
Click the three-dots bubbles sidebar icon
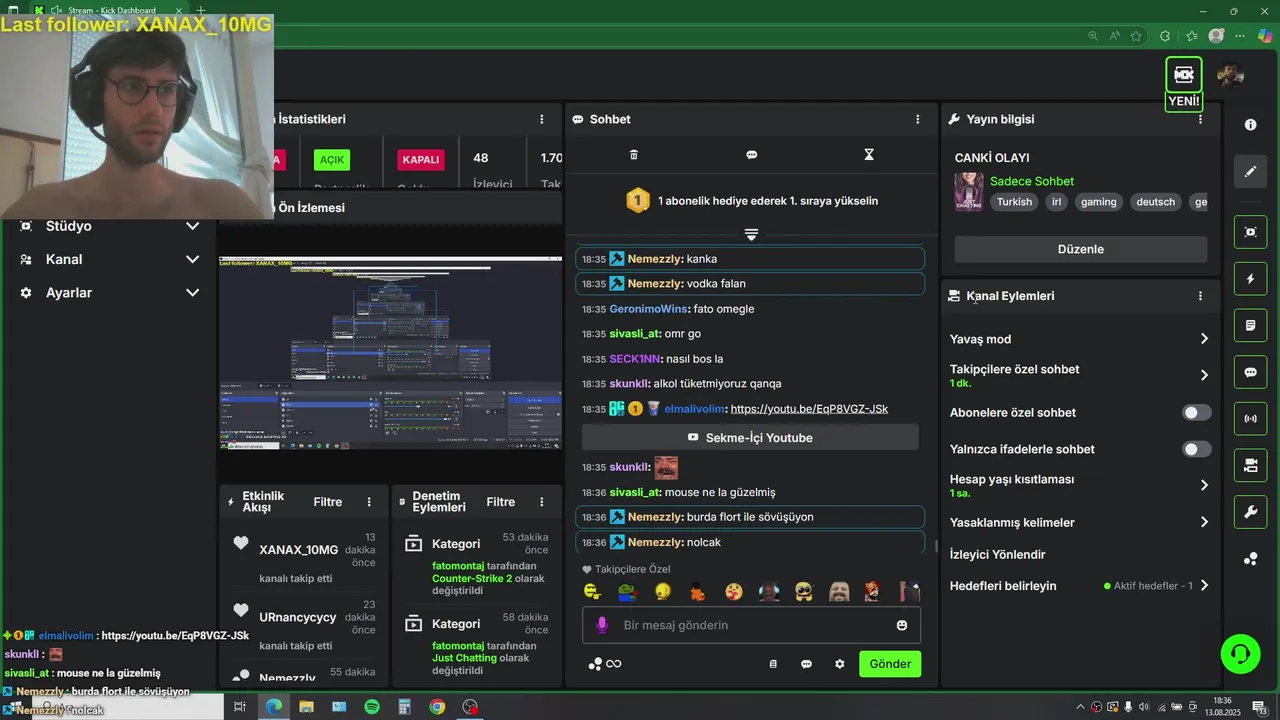click(x=1250, y=559)
